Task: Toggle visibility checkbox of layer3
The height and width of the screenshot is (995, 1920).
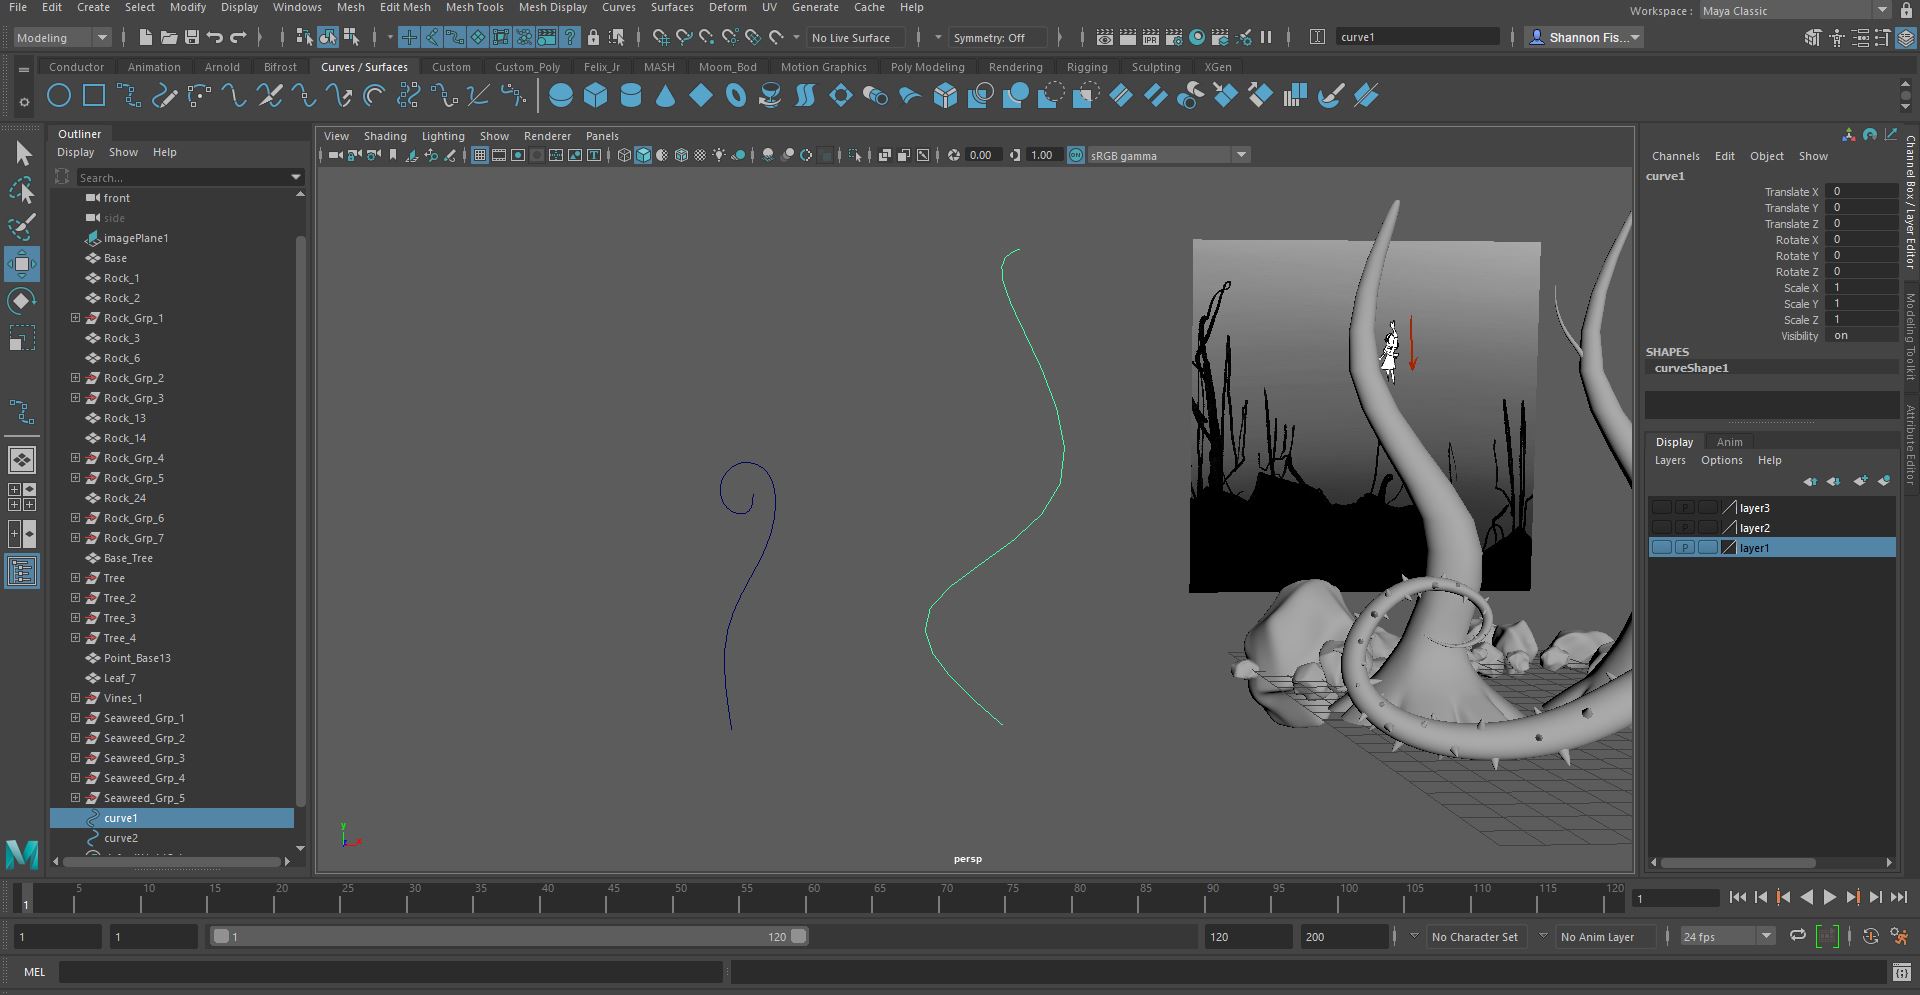Action: pos(1662,508)
